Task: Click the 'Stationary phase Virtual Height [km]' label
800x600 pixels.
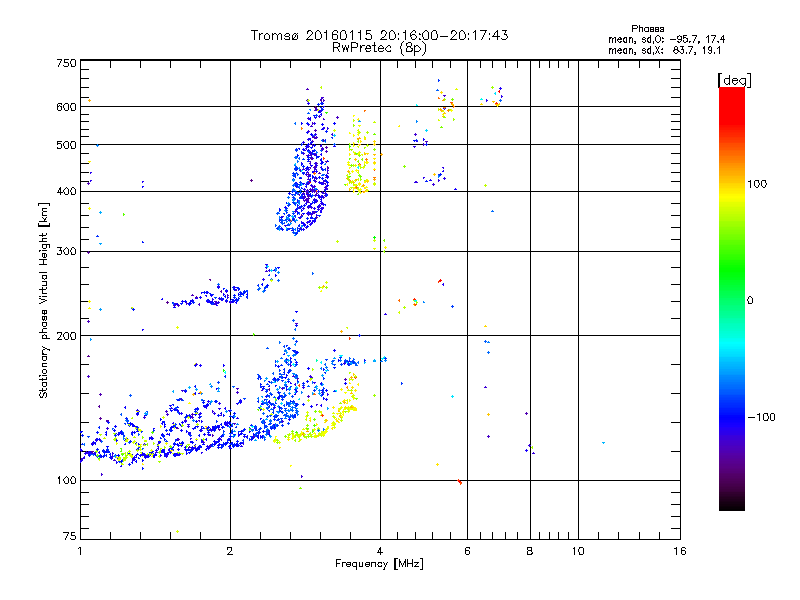Action: coord(44,301)
